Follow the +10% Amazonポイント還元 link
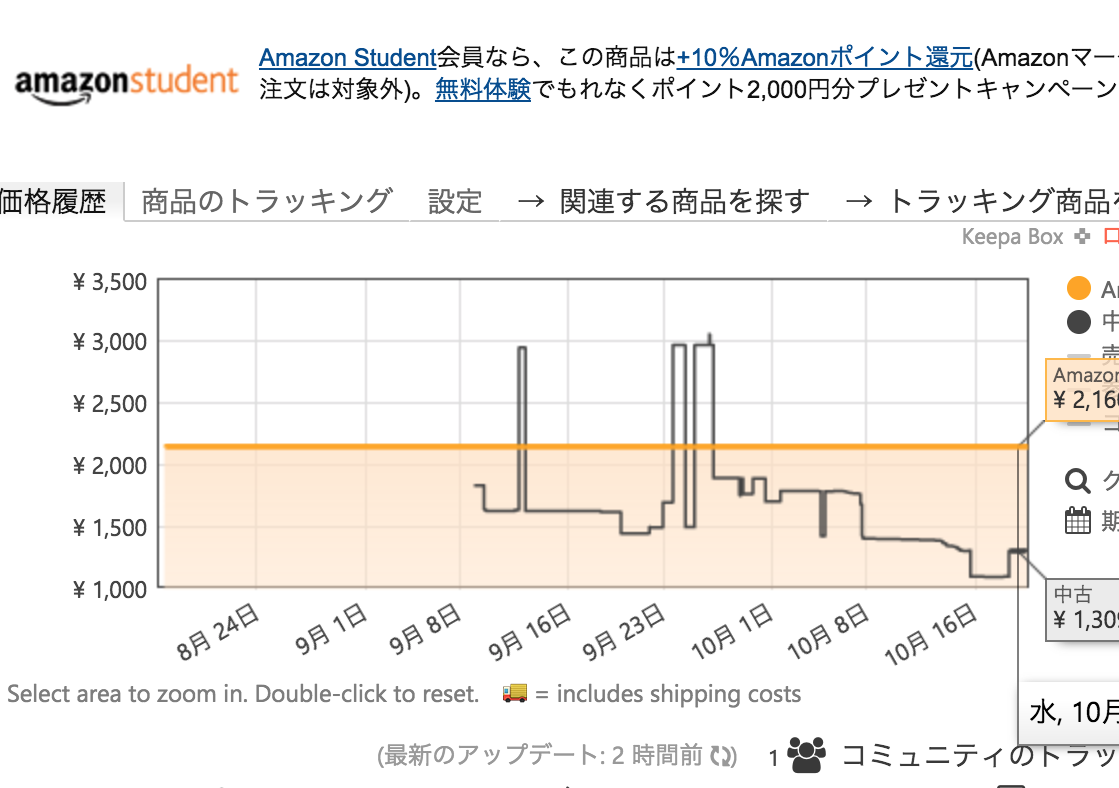The image size is (1119, 788). pyautogui.click(x=824, y=57)
